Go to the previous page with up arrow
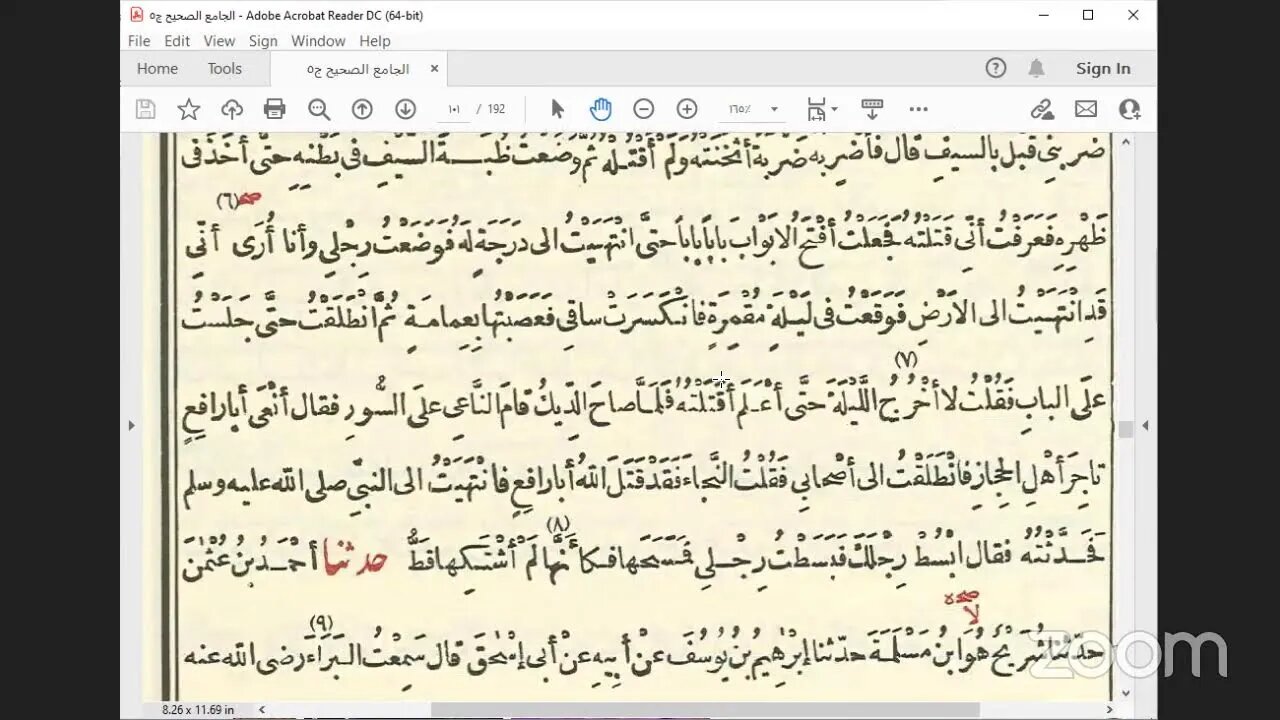This screenshot has width=1280, height=720. 362,109
